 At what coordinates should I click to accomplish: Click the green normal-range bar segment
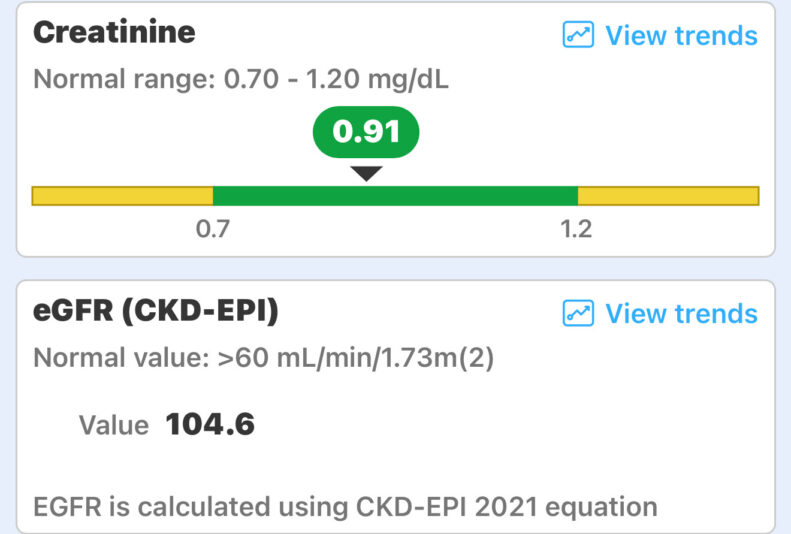[395, 196]
